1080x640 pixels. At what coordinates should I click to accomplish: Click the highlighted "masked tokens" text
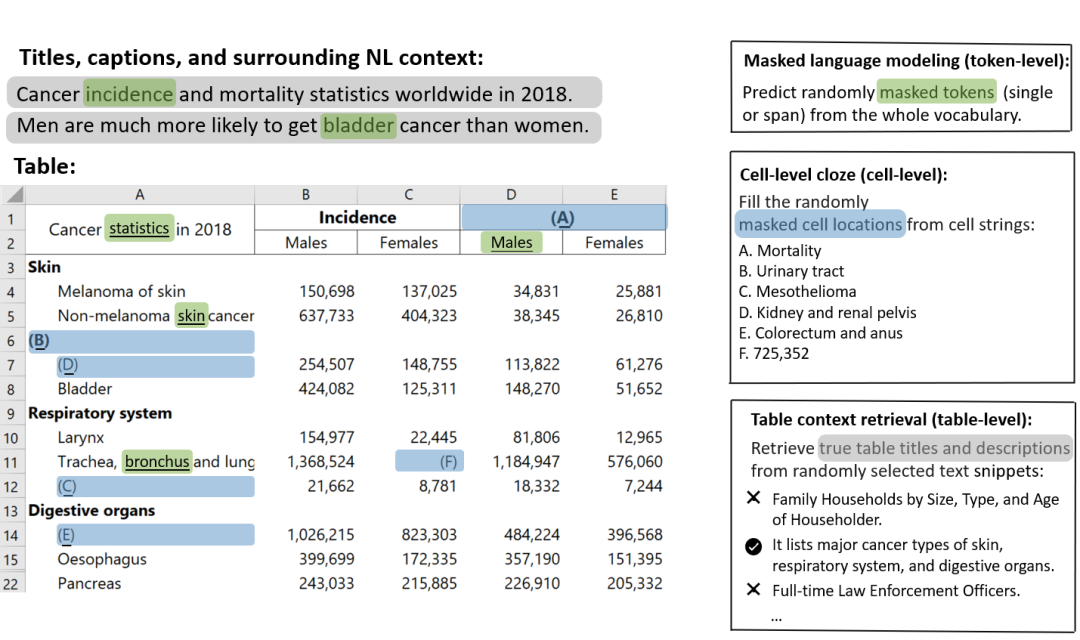(x=937, y=92)
